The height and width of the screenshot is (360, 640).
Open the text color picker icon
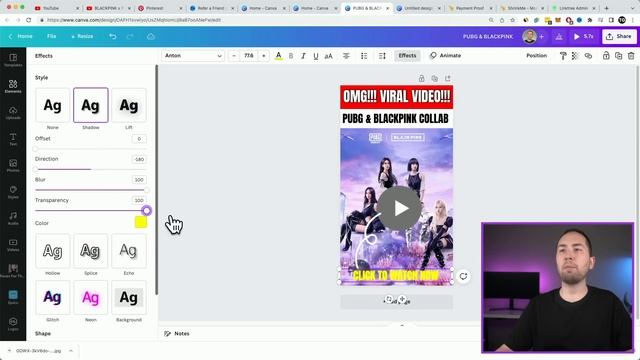278,56
